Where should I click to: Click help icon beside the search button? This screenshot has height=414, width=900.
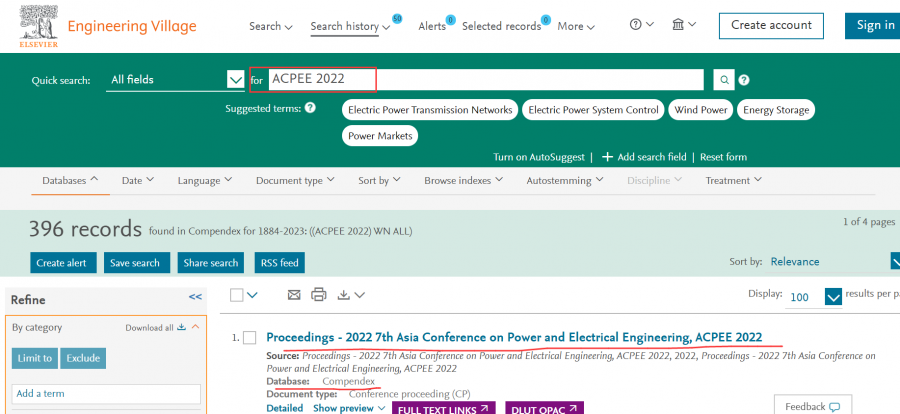[744, 80]
